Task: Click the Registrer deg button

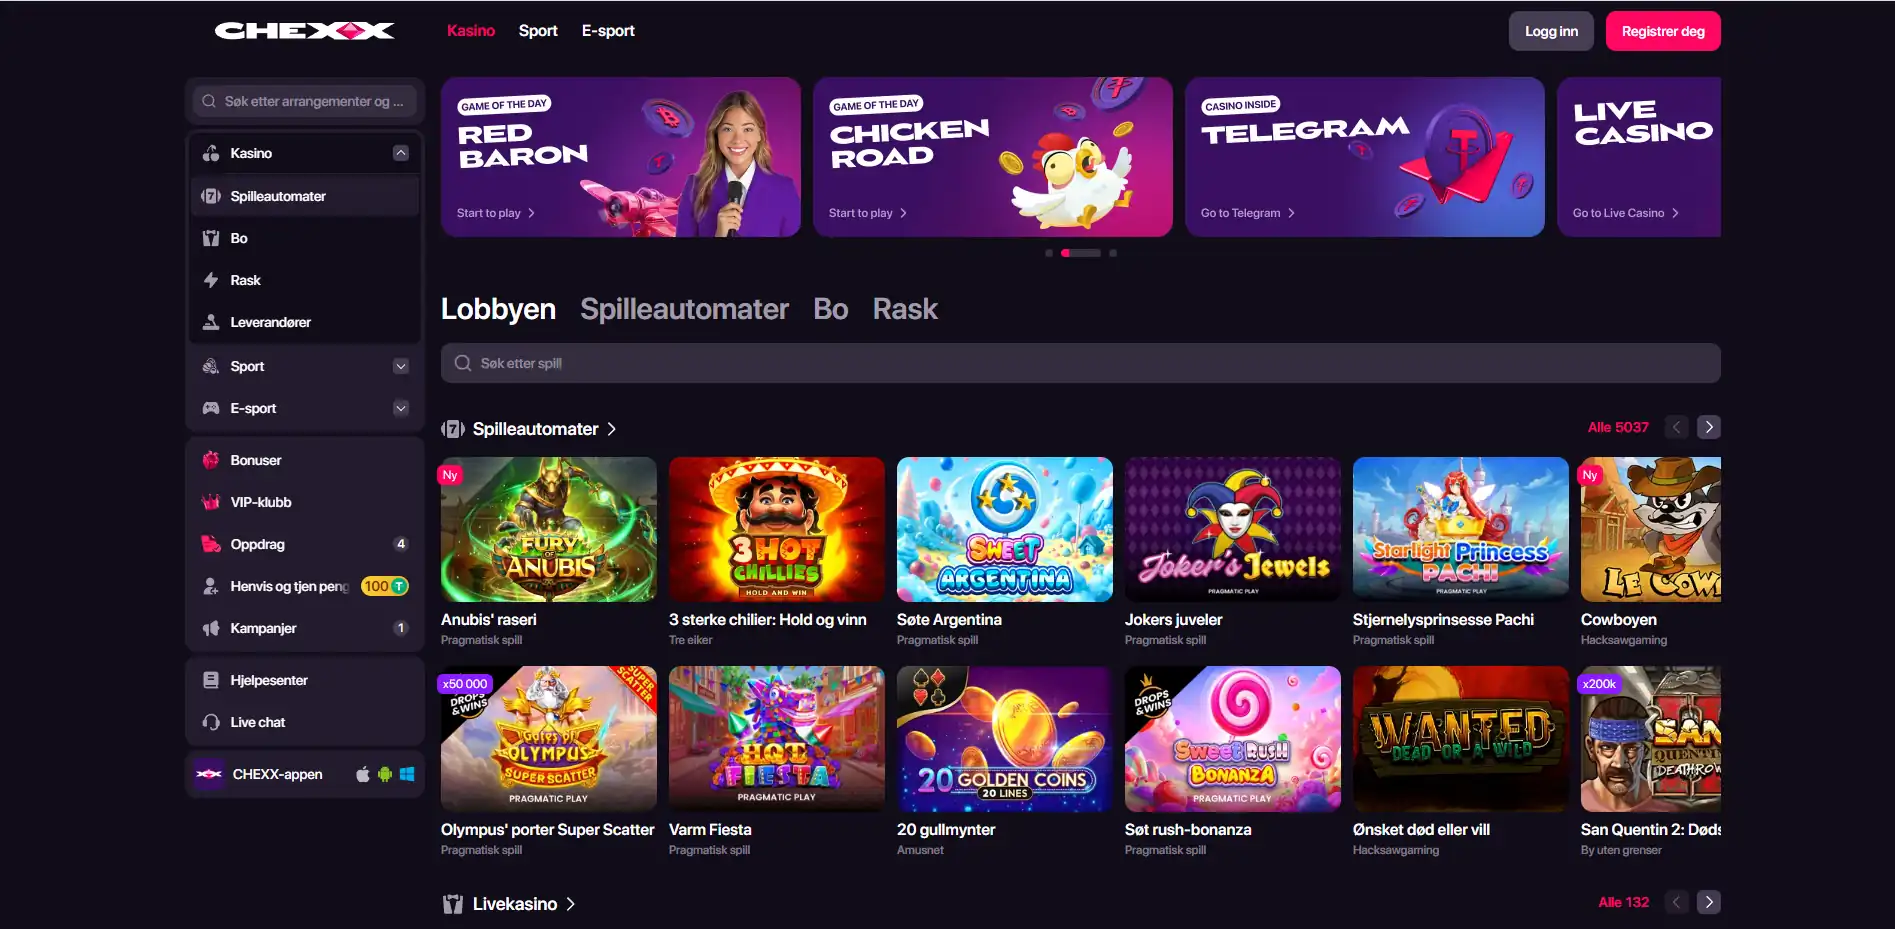Action: pyautogui.click(x=1663, y=31)
